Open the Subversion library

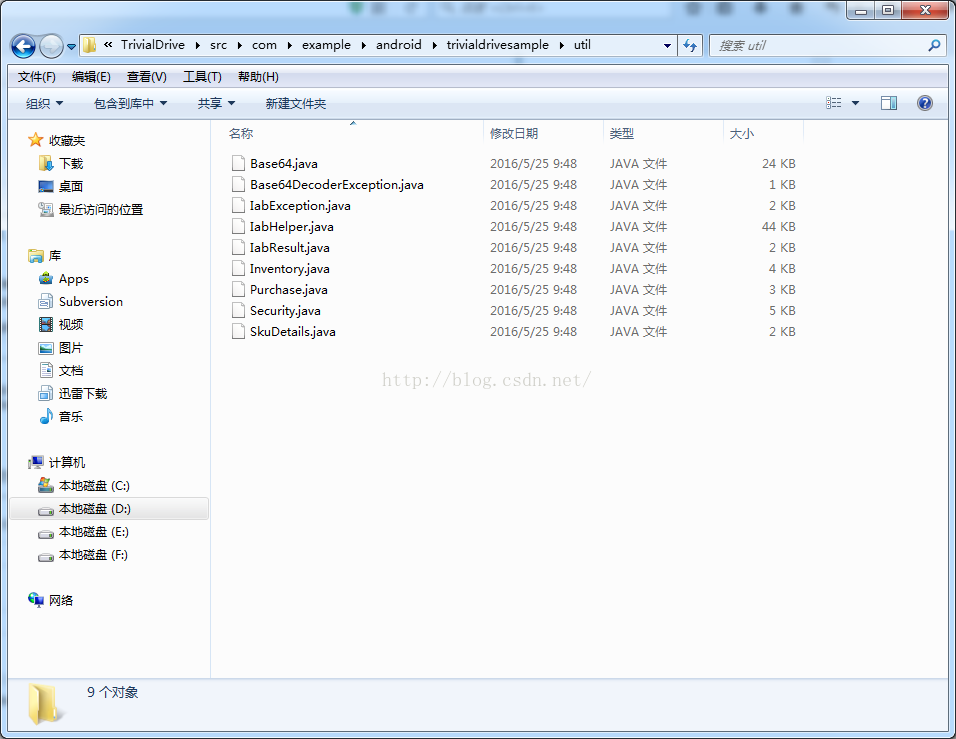point(90,302)
